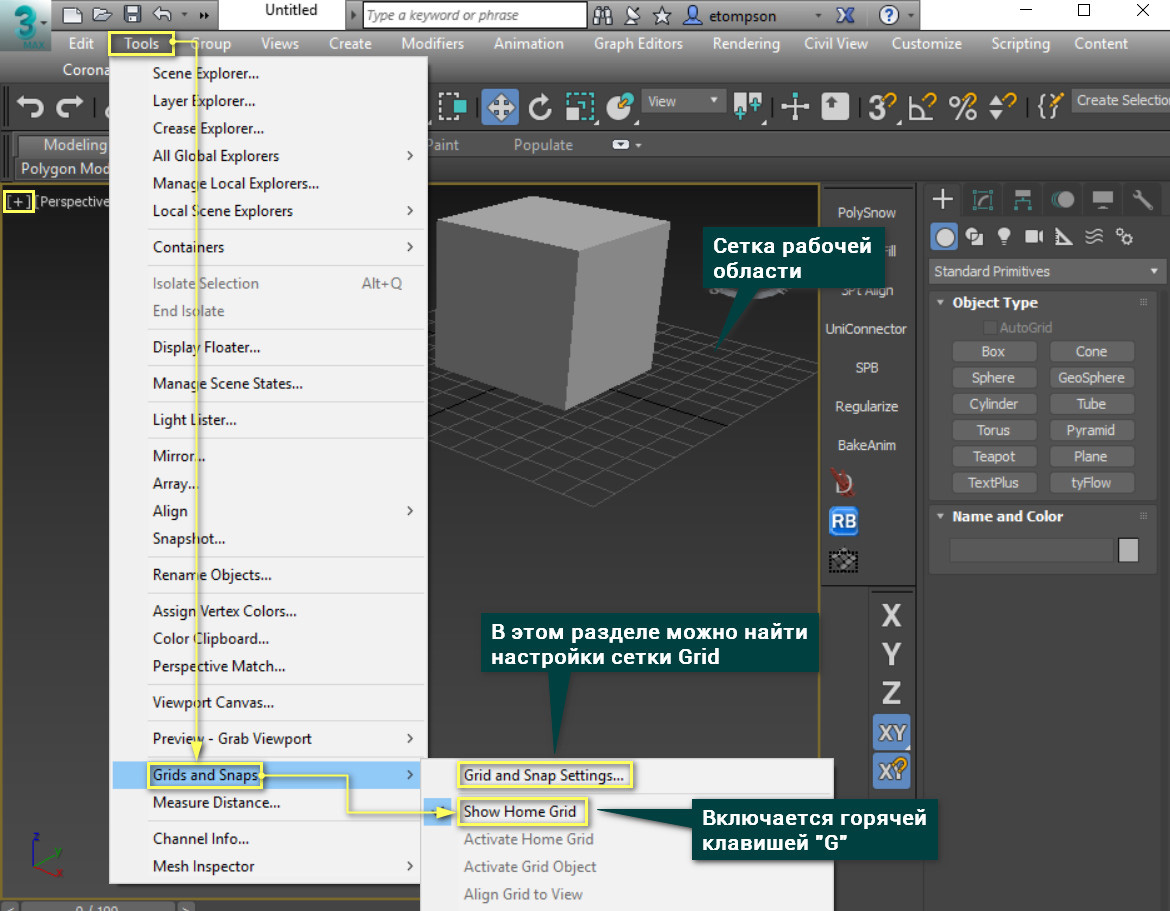Open Grid and Snap Settings
Viewport: 1170px width, 911px height.
tap(543, 775)
